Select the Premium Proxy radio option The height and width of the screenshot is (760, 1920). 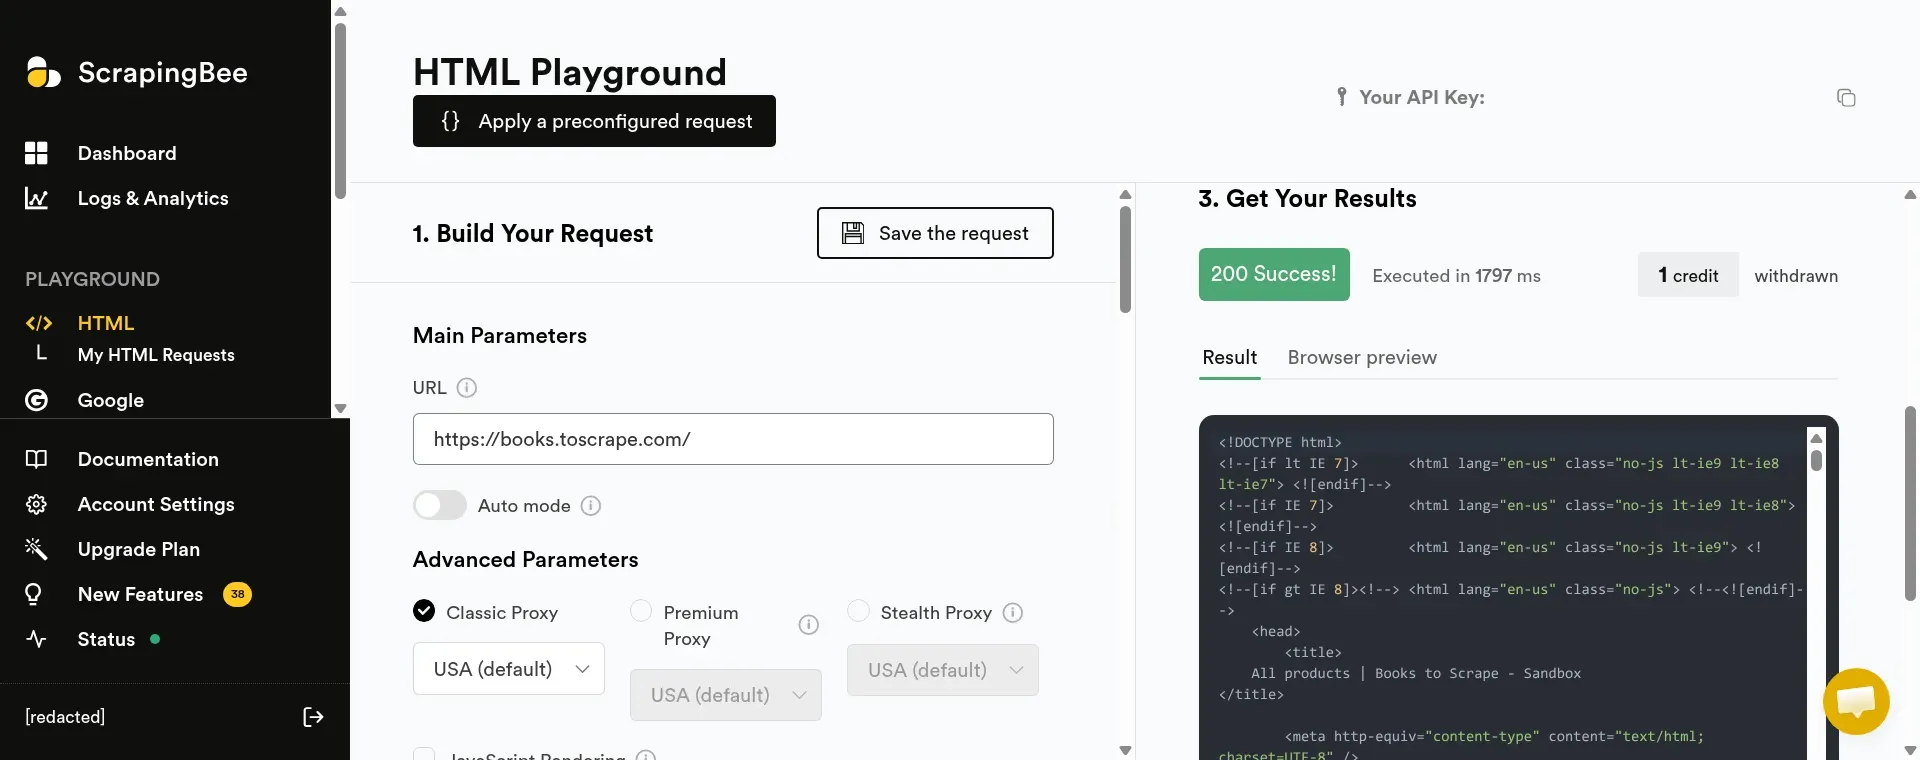tap(641, 610)
